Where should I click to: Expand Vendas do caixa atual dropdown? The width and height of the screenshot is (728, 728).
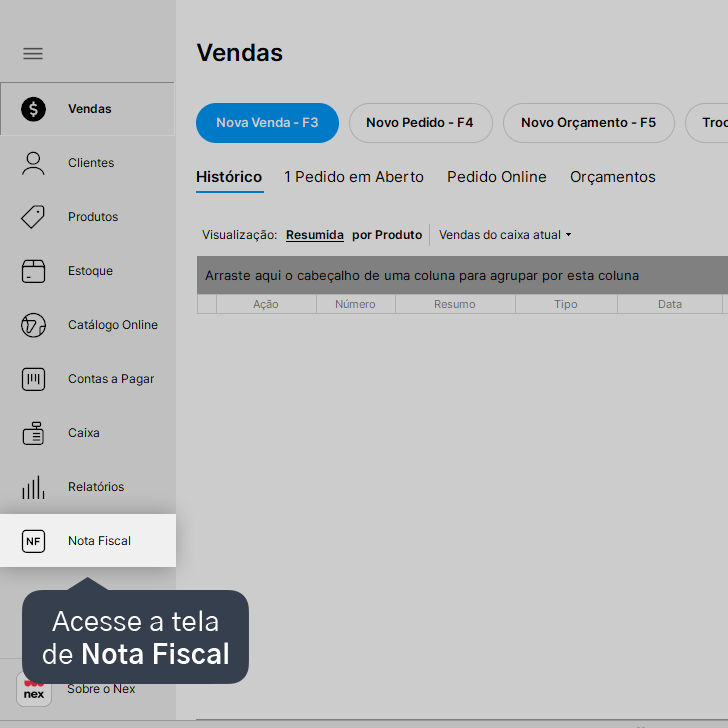click(505, 235)
